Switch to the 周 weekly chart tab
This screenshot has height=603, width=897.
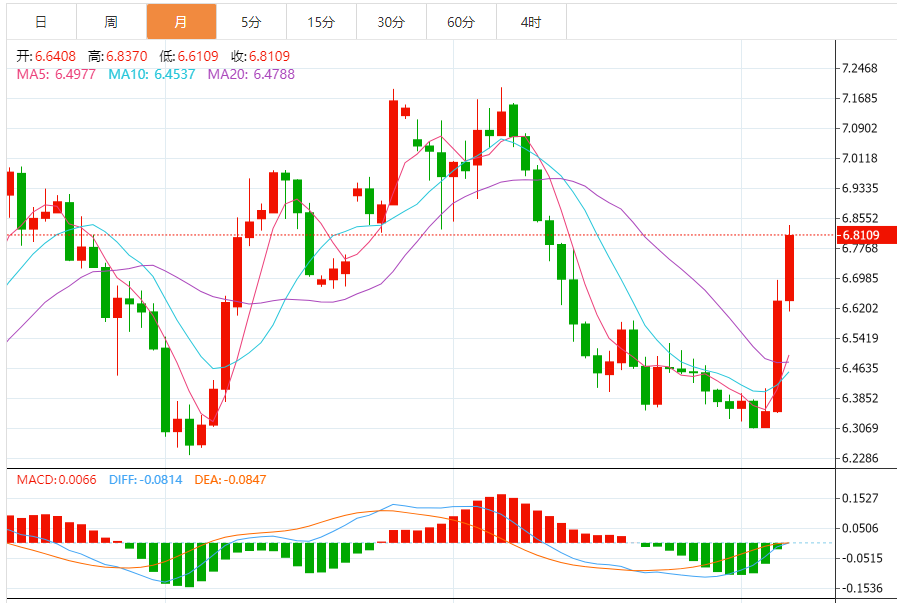point(111,22)
